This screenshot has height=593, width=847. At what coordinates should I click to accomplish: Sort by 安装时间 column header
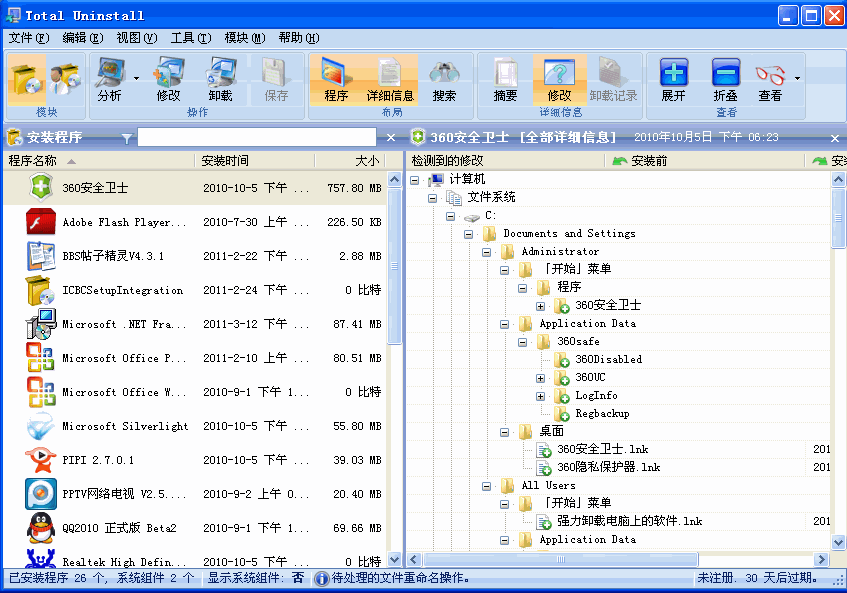[254, 160]
